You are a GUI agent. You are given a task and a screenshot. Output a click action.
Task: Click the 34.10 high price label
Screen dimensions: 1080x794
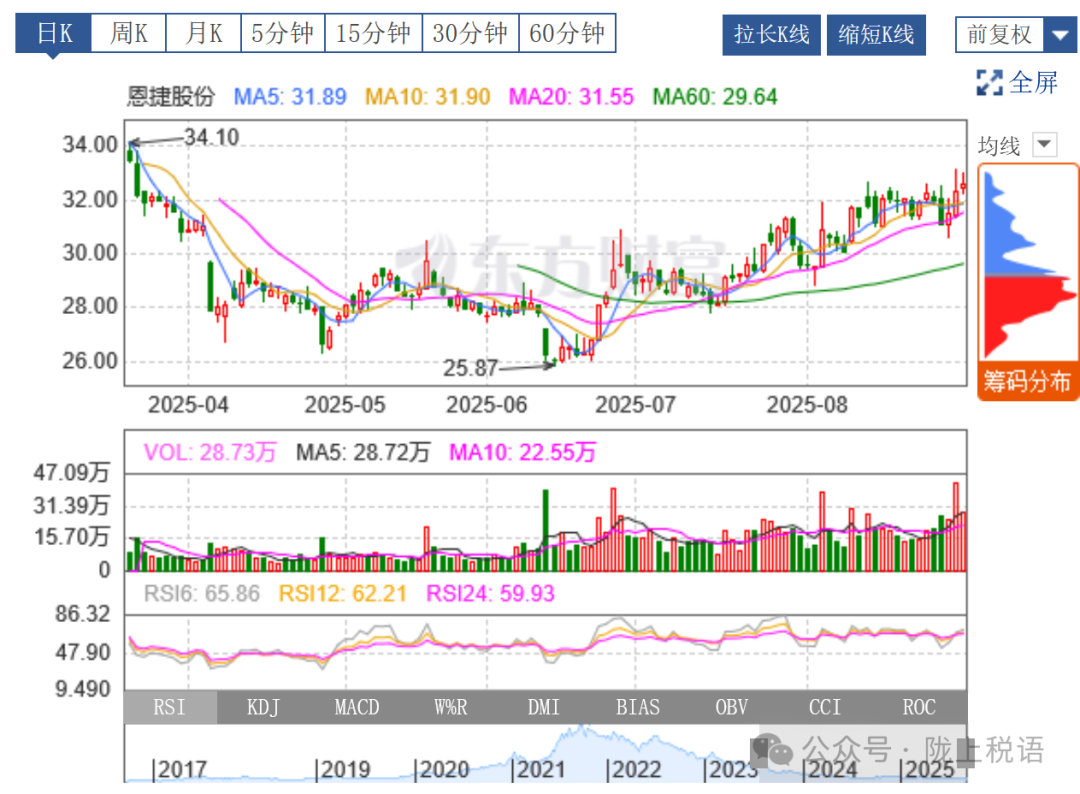(211, 137)
